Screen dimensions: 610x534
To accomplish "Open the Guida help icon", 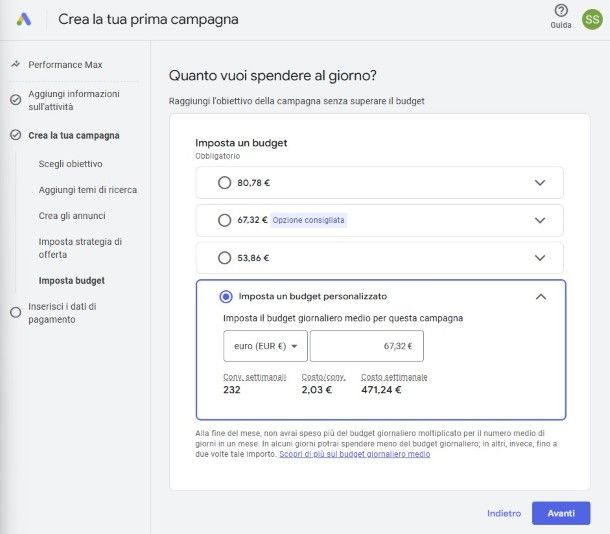I will 561,11.
